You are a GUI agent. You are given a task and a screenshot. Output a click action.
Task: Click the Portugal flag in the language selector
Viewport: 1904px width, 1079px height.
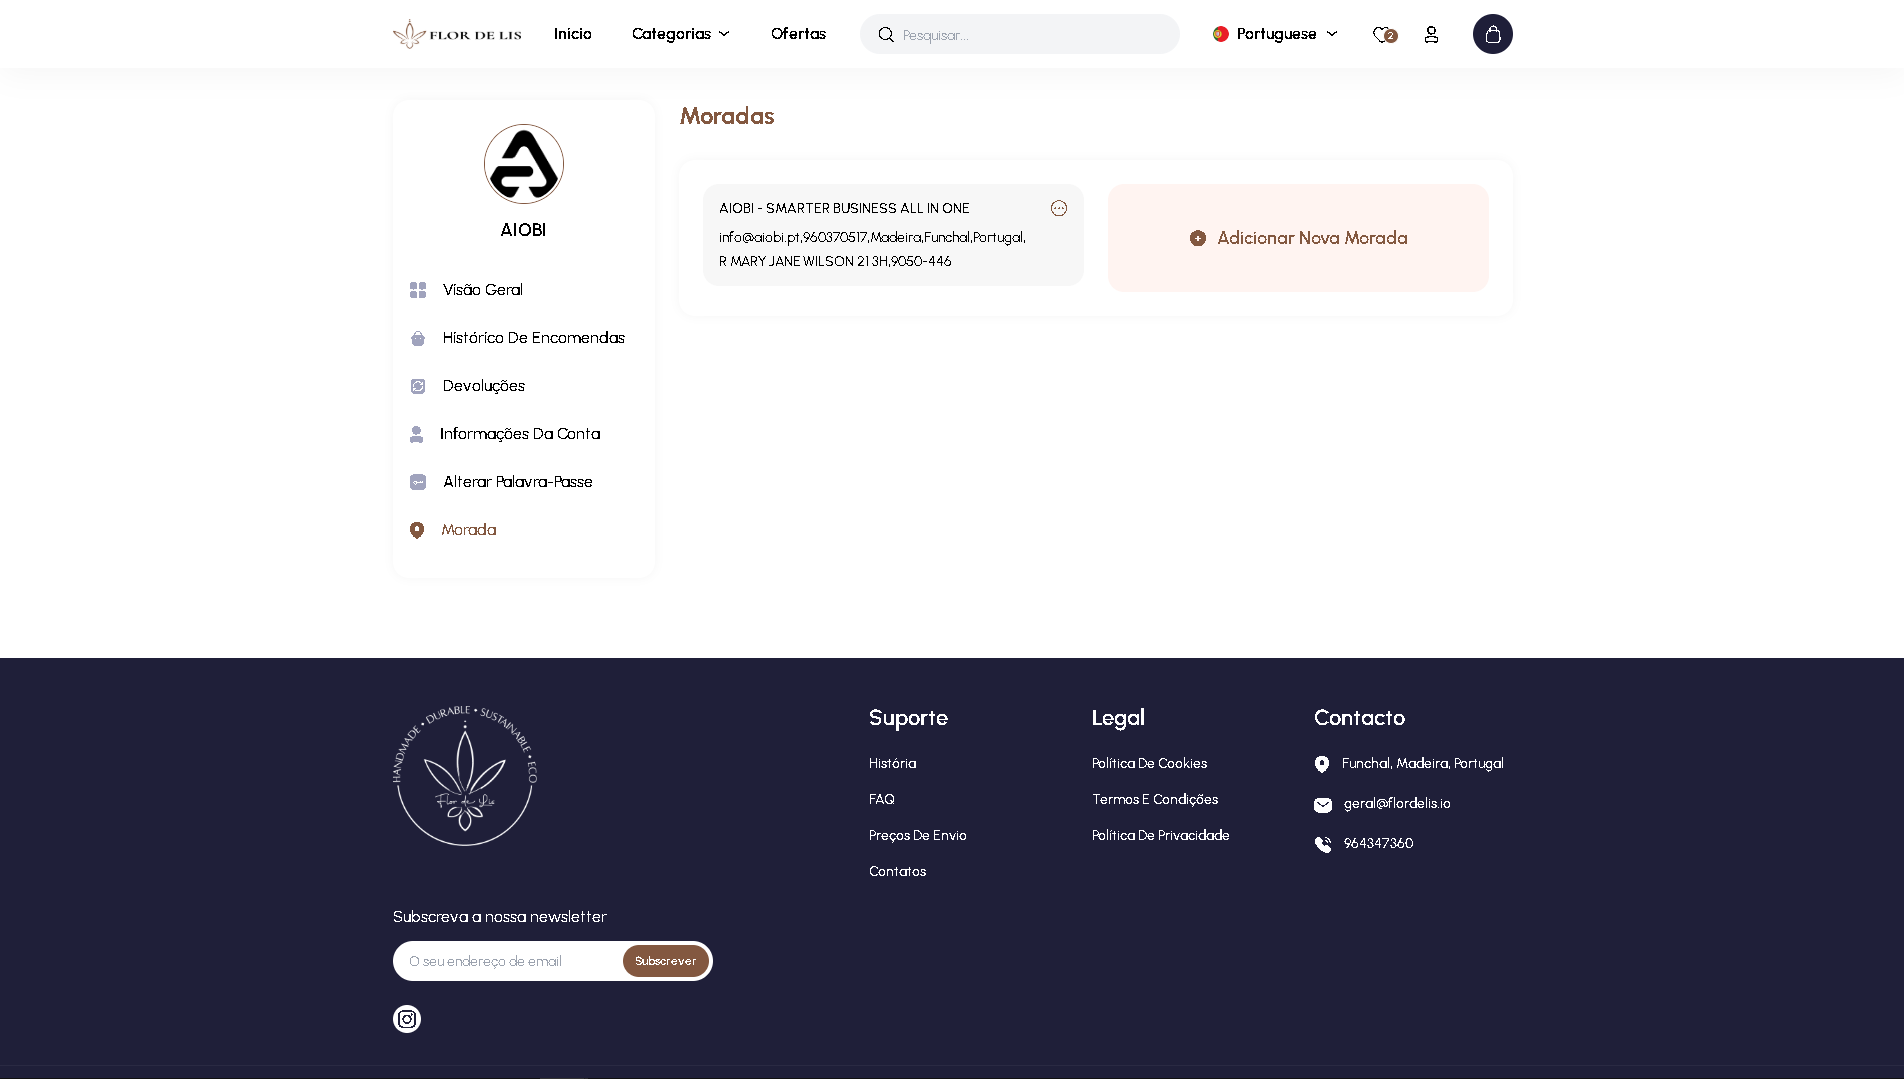(x=1219, y=33)
